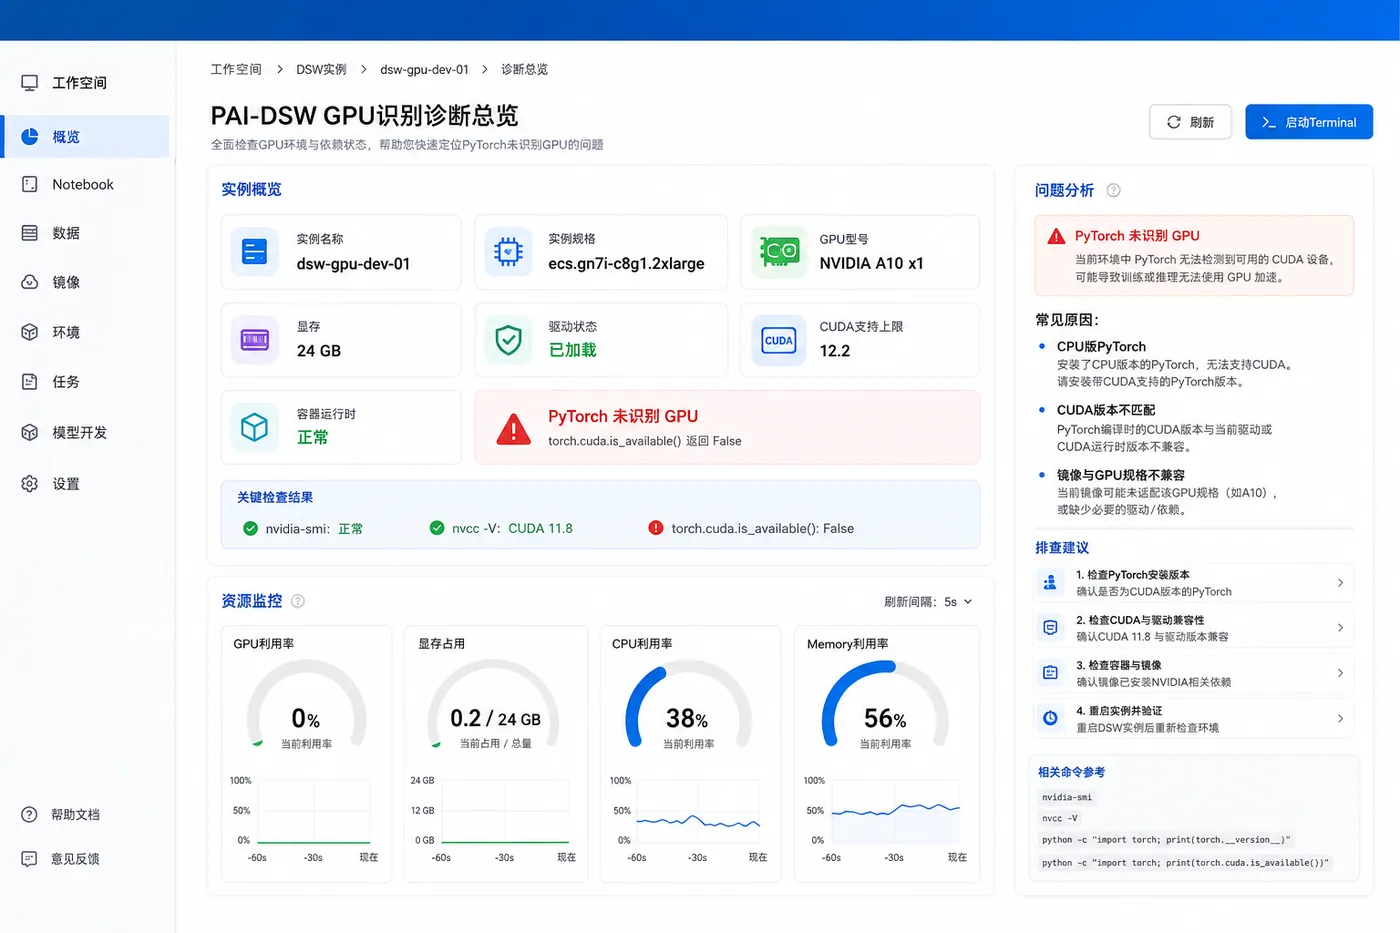The height and width of the screenshot is (933, 1400).
Task: Click the 驱动状态 shield icon
Action: 508,339
